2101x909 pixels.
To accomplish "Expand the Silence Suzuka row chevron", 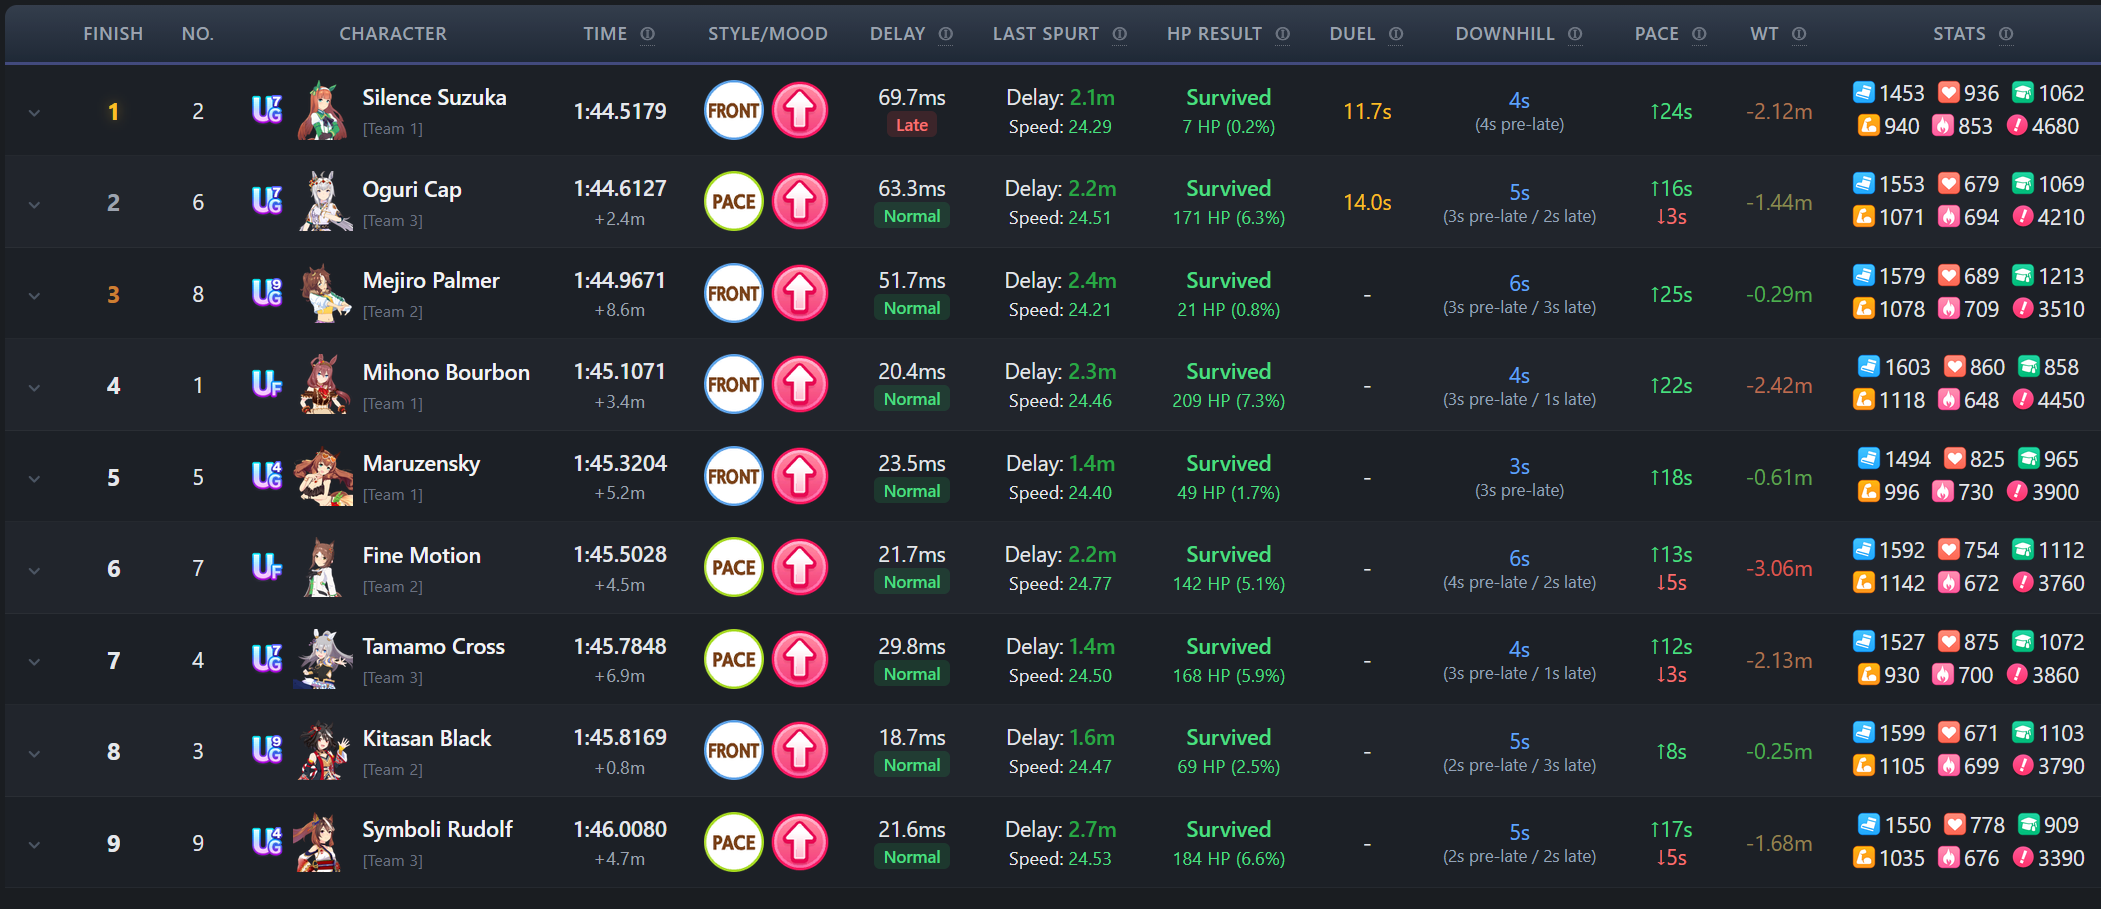I will pyautogui.click(x=34, y=112).
